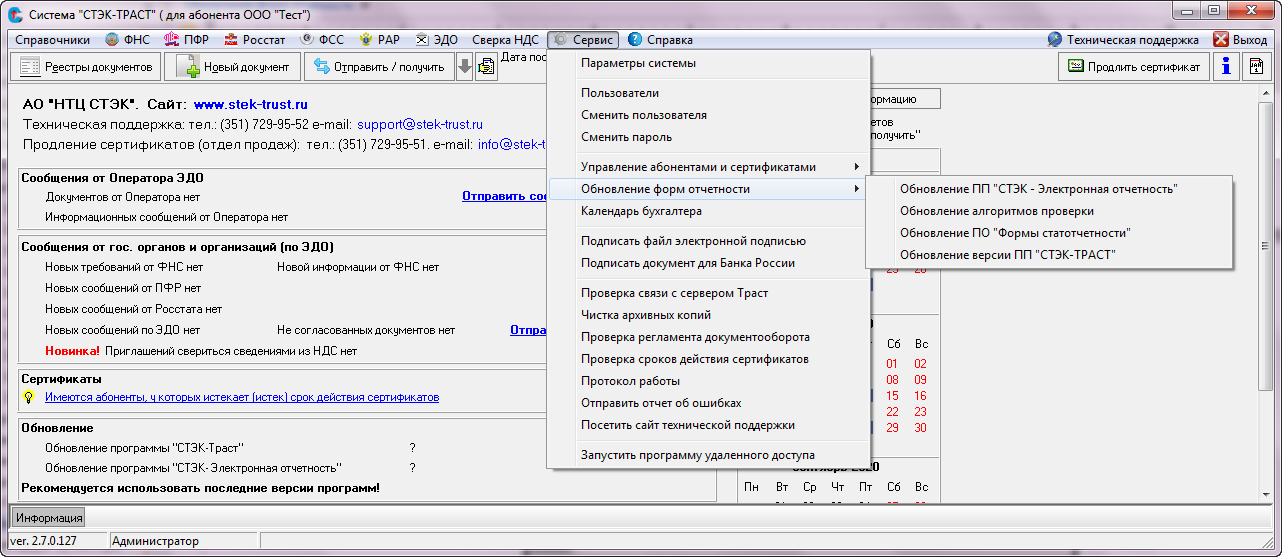Select Пользователи menu item
Viewport: 1282px width, 557px height.
click(710, 93)
